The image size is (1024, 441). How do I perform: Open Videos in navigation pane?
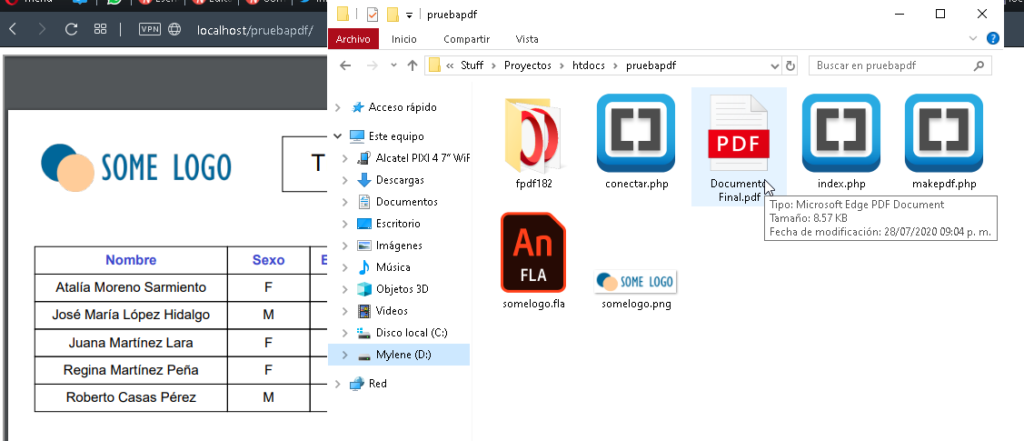coord(391,310)
